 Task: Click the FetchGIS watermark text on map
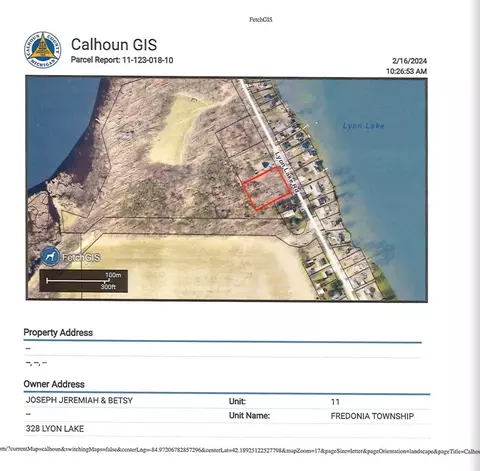click(81, 257)
